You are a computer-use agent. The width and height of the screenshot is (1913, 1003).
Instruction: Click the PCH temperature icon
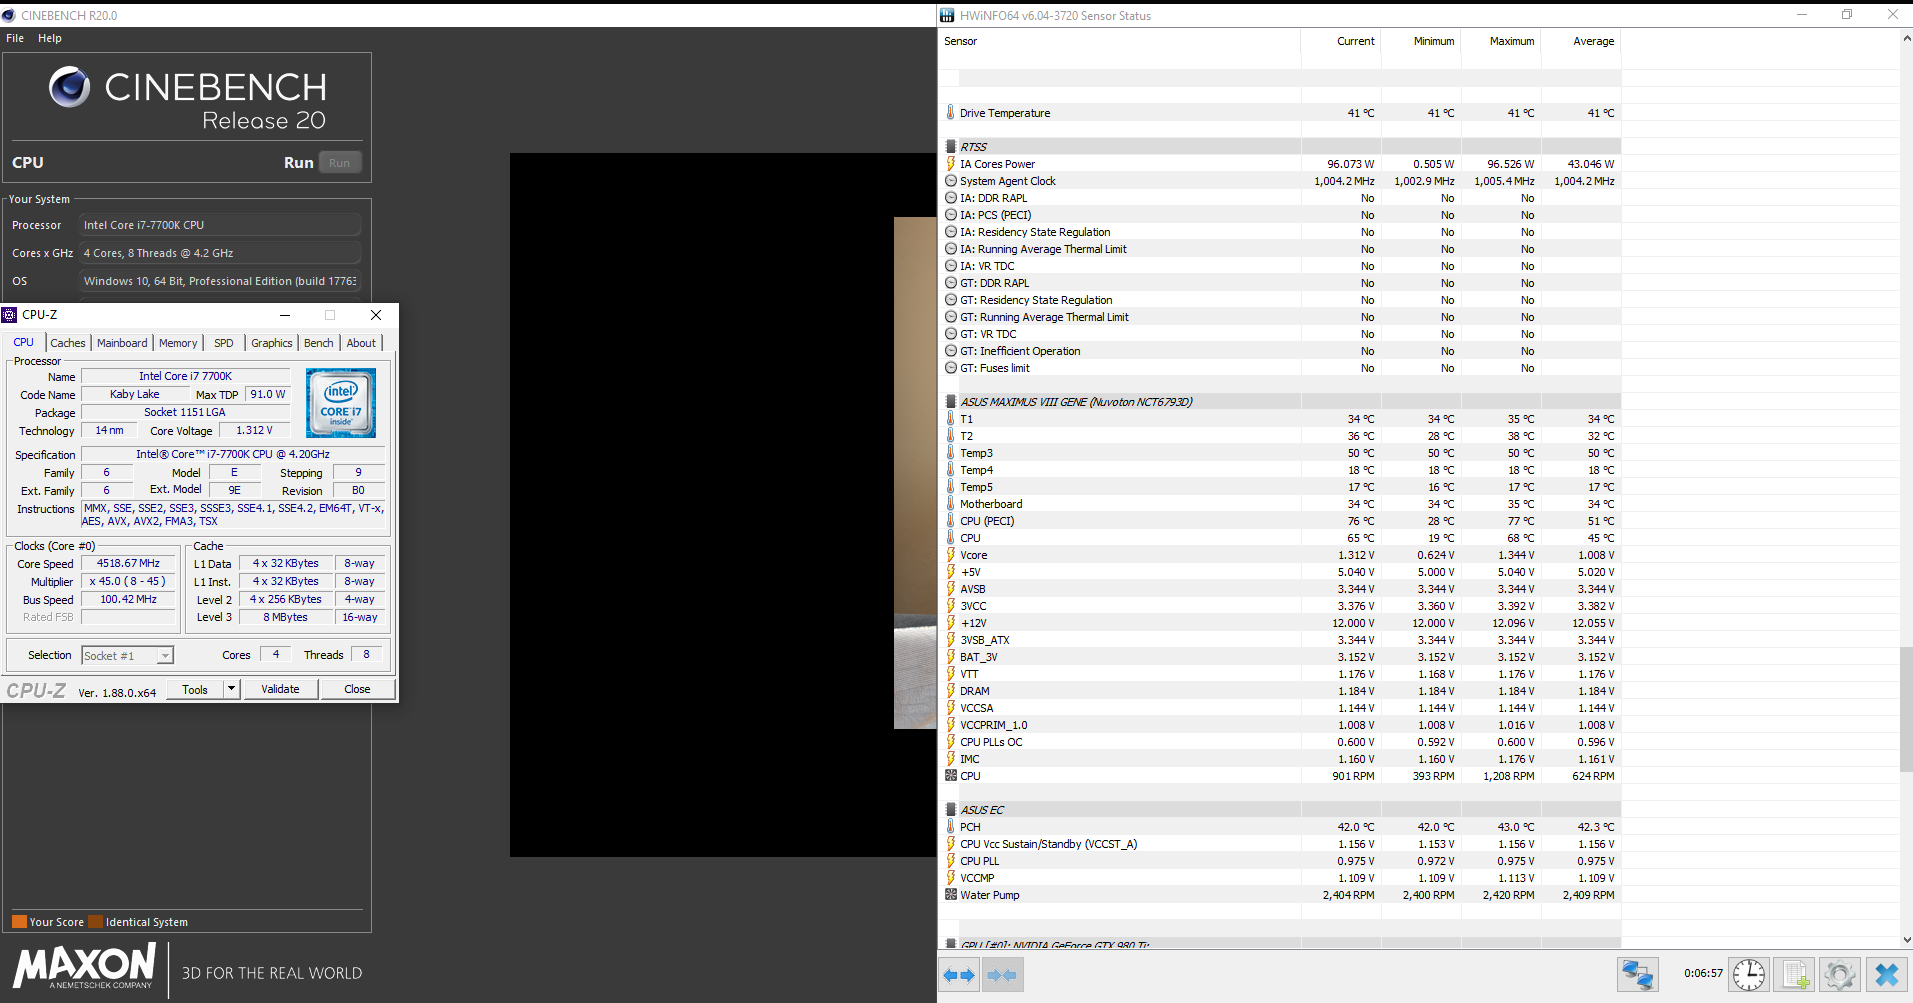(x=951, y=827)
